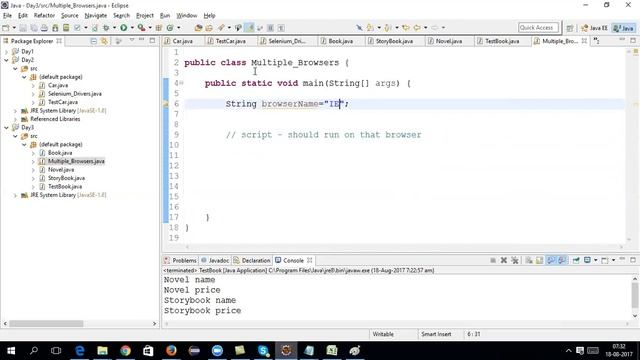640x360 pixels.
Task: Click the Save All icon in toolbar
Action: (33, 28)
